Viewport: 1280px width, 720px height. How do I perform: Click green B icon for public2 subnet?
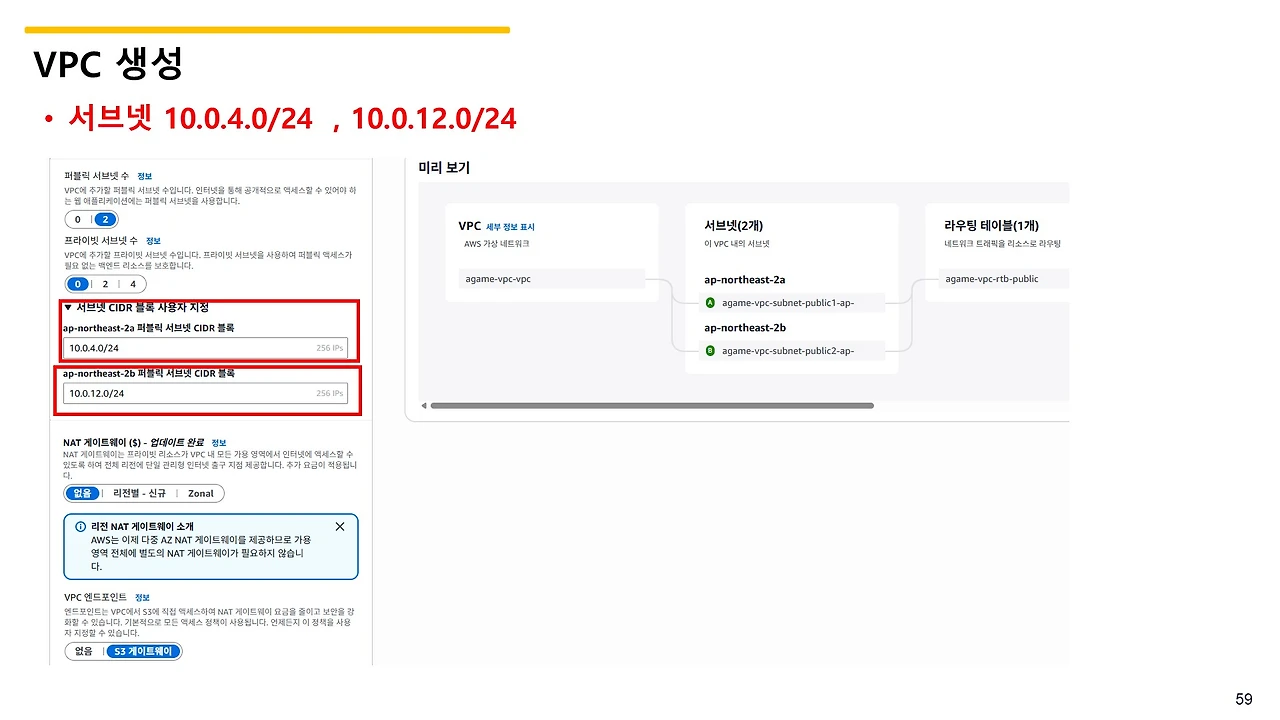[711, 351]
